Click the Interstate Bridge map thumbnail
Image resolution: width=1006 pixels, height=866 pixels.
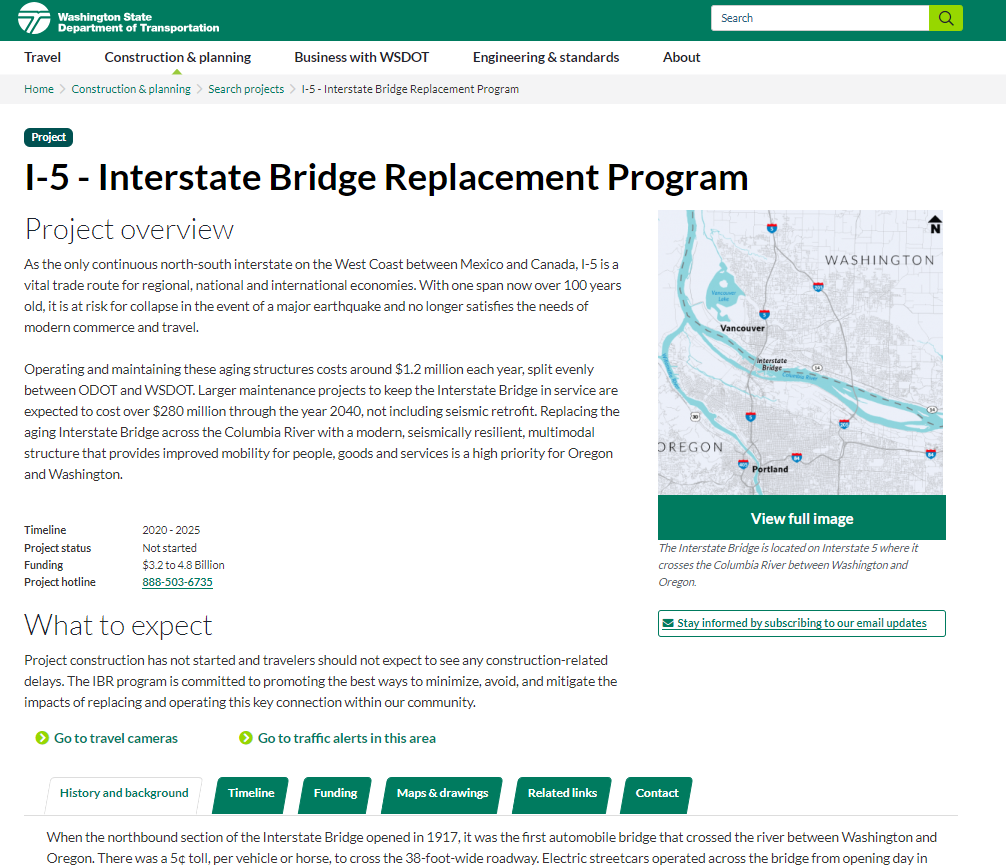coord(800,352)
